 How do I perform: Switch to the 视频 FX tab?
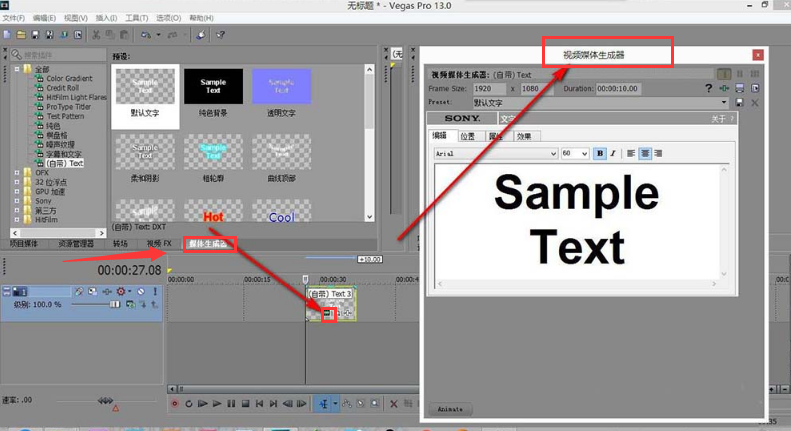[x=159, y=244]
